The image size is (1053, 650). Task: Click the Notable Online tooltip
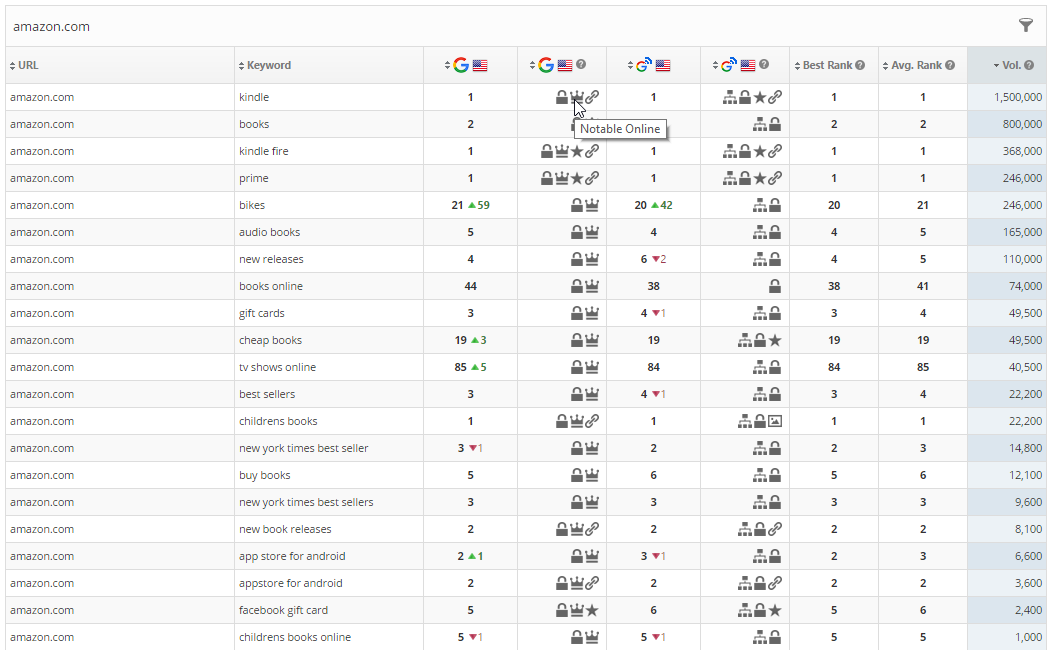620,129
